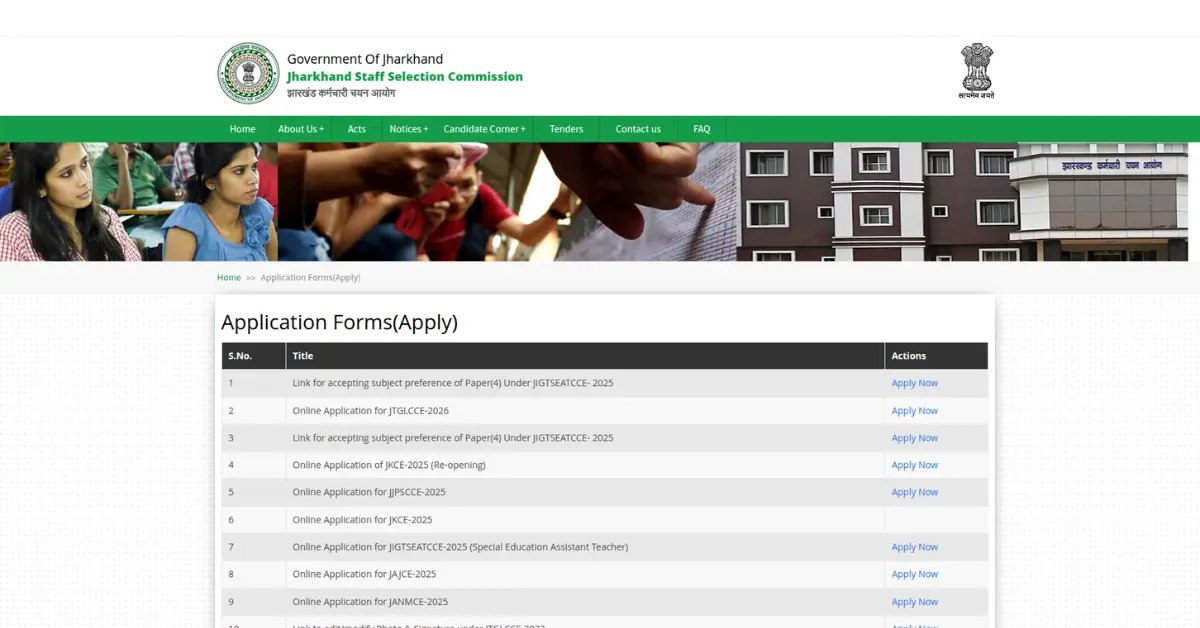Click the Jharkhand Staff Selection Commission title
This screenshot has width=1200, height=628.
pos(405,77)
